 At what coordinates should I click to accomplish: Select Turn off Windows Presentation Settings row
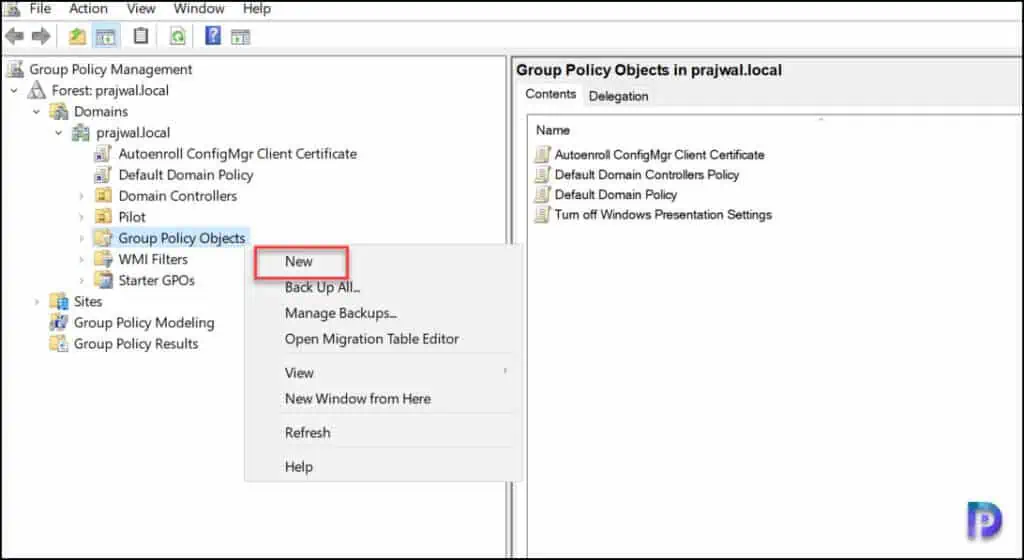pos(663,214)
